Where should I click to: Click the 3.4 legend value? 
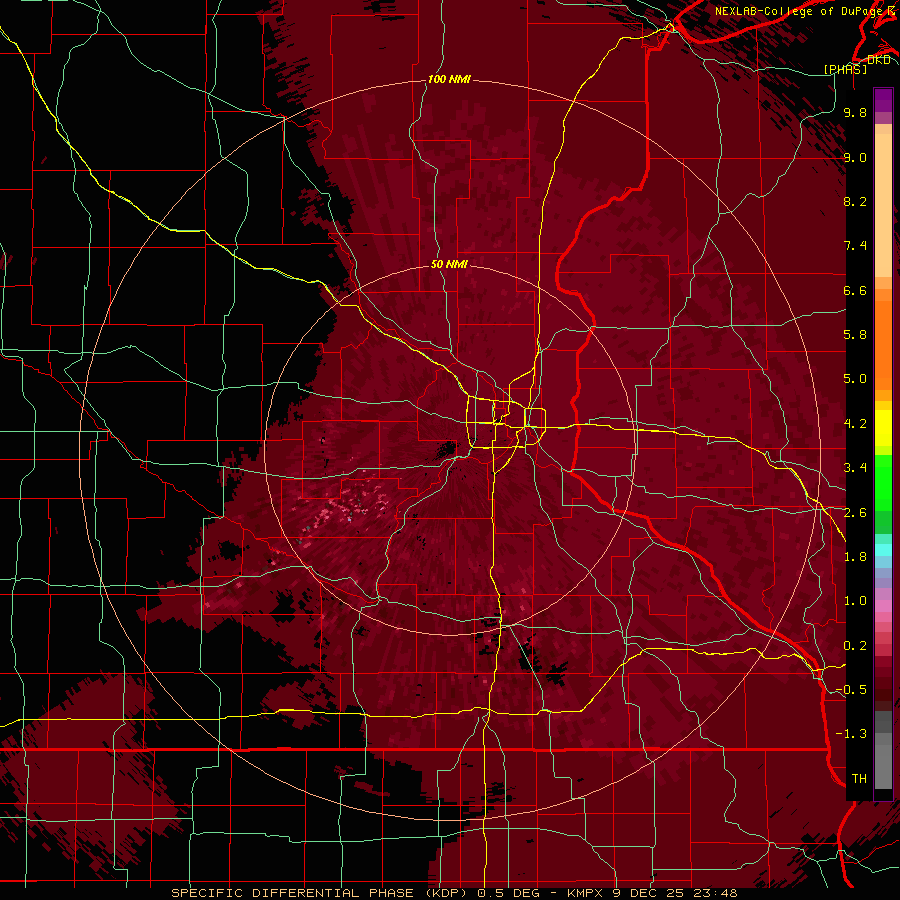pos(855,468)
